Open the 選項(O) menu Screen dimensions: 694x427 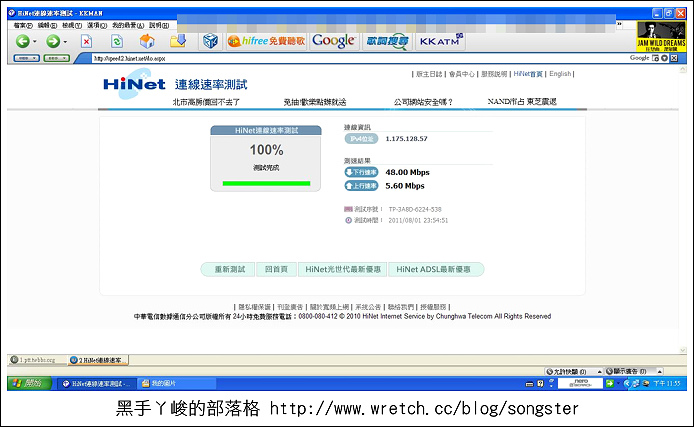pyautogui.click(x=97, y=26)
